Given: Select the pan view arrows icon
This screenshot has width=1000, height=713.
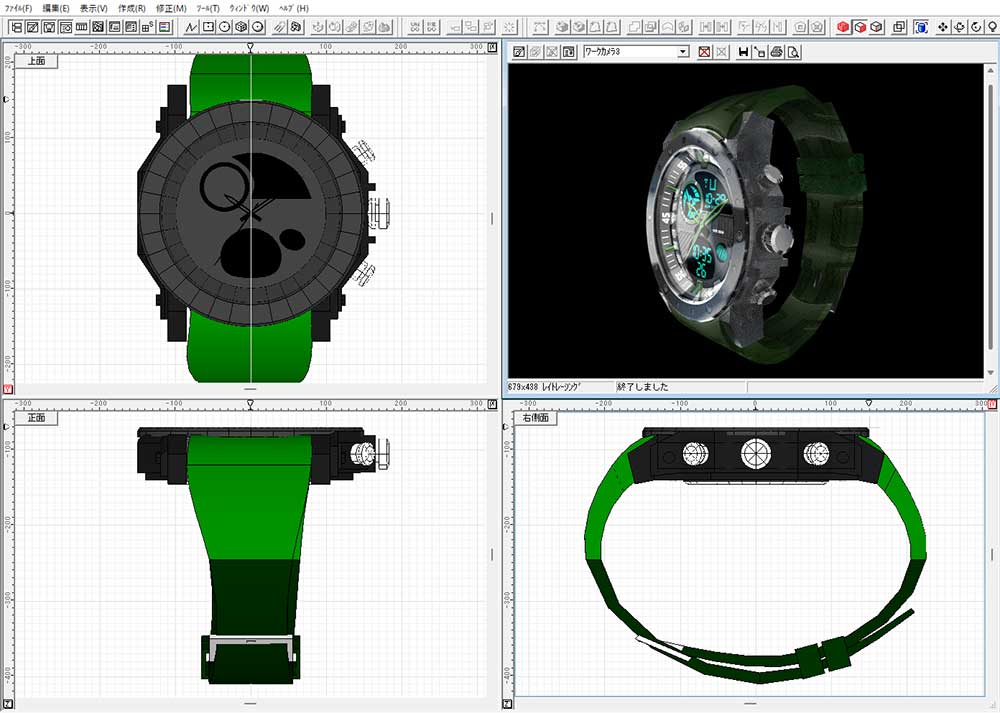Looking at the screenshot, I should 943,27.
